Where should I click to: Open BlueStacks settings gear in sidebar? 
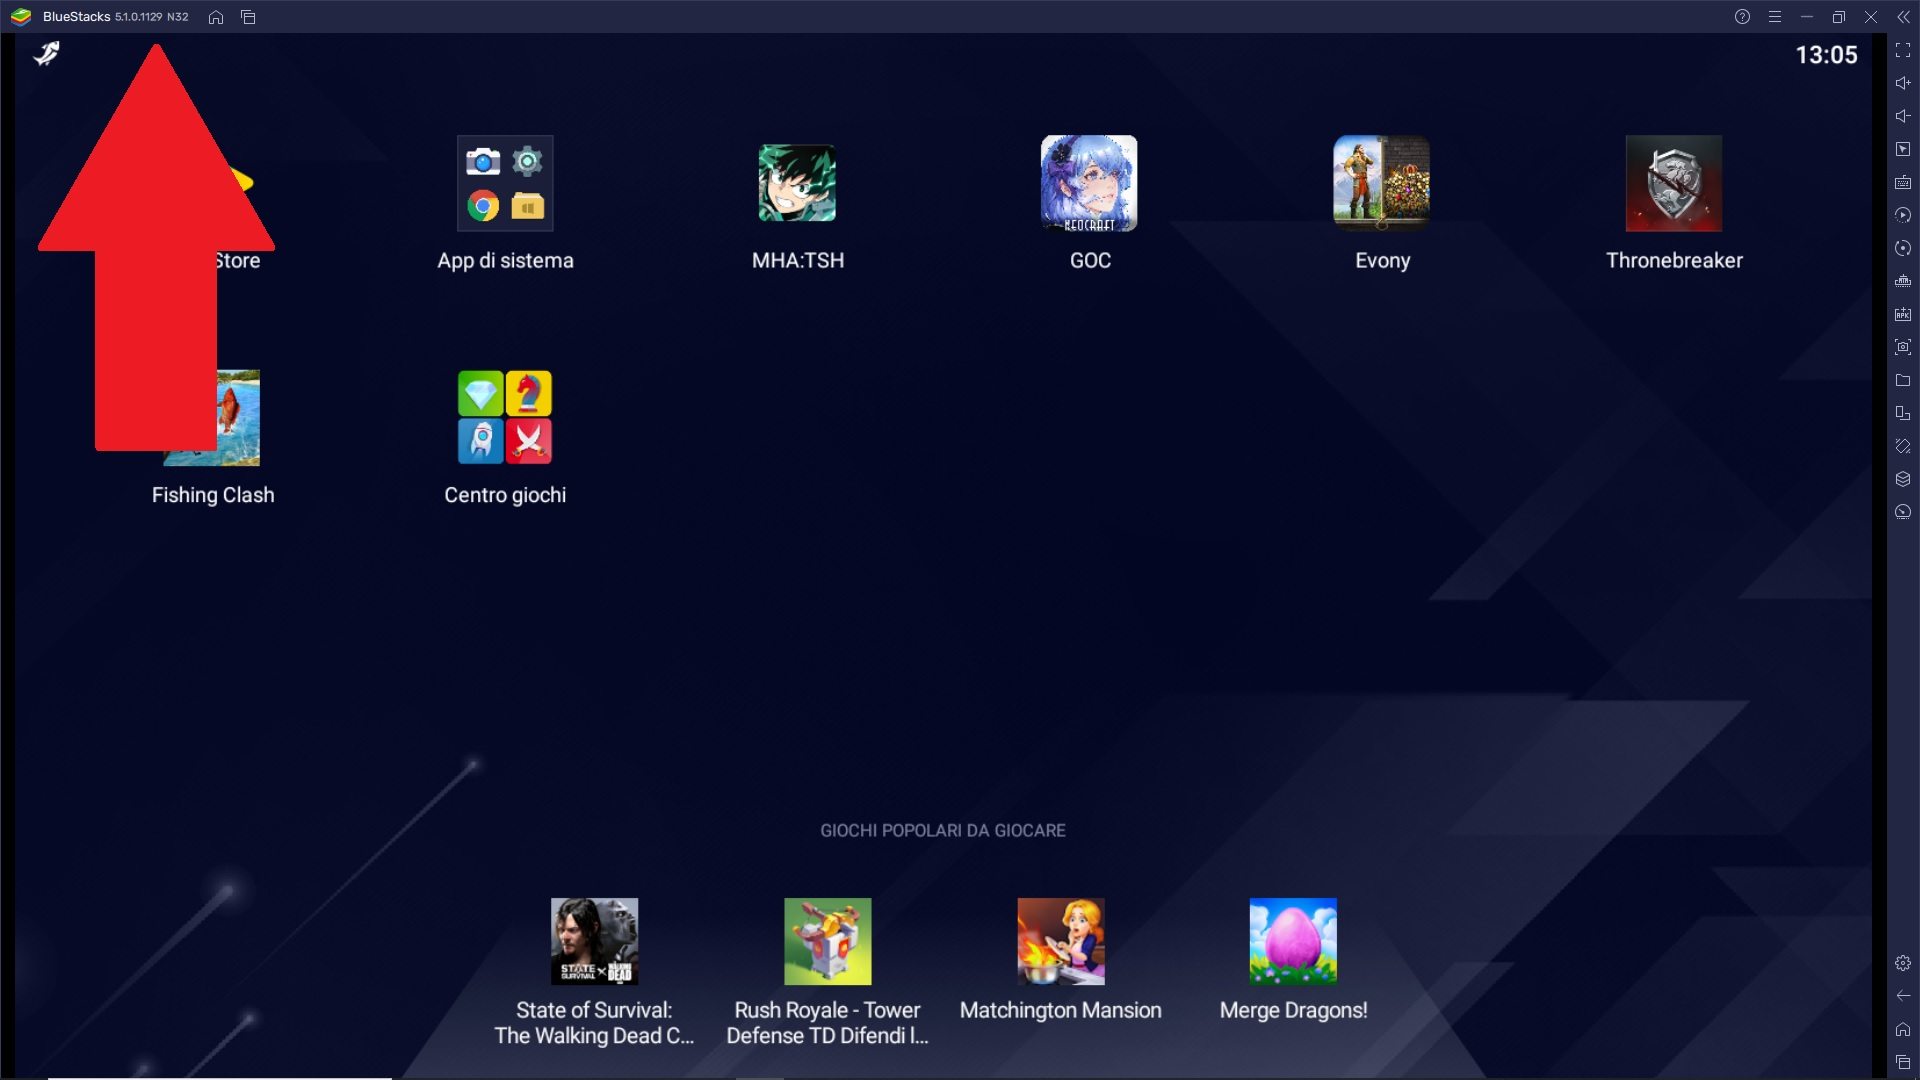(x=1903, y=963)
